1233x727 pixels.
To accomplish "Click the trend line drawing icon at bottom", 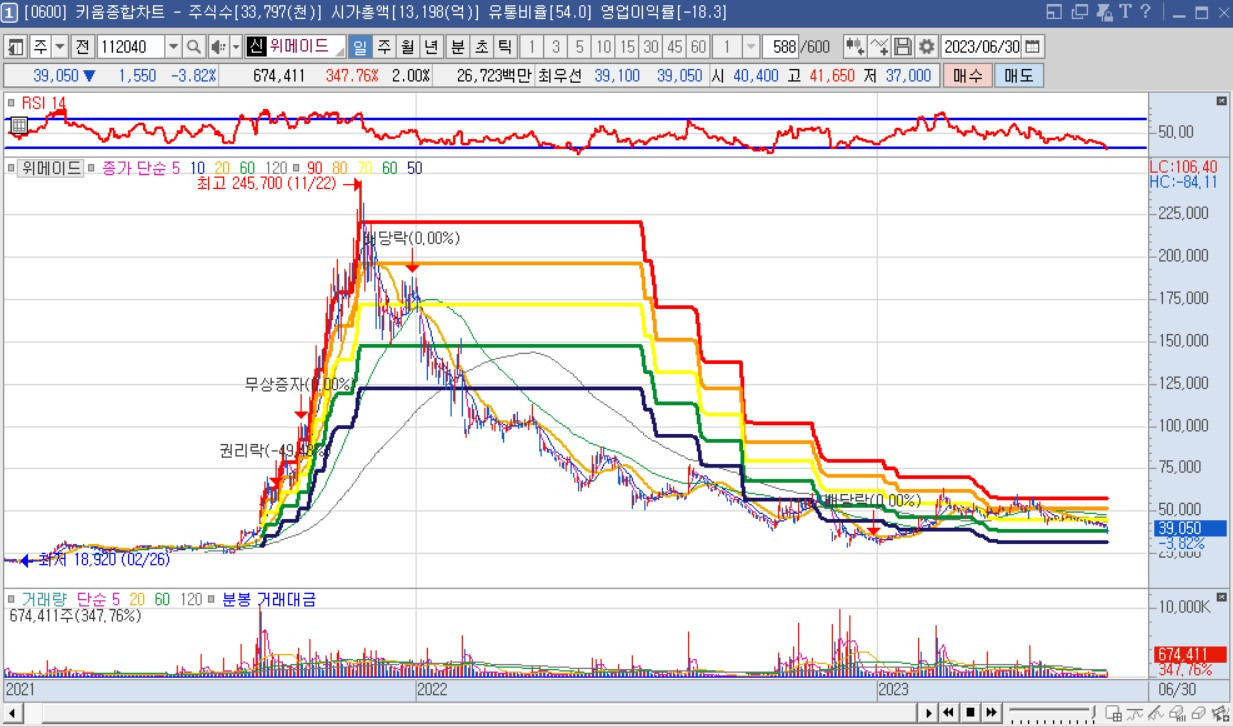I will click(x=1135, y=713).
